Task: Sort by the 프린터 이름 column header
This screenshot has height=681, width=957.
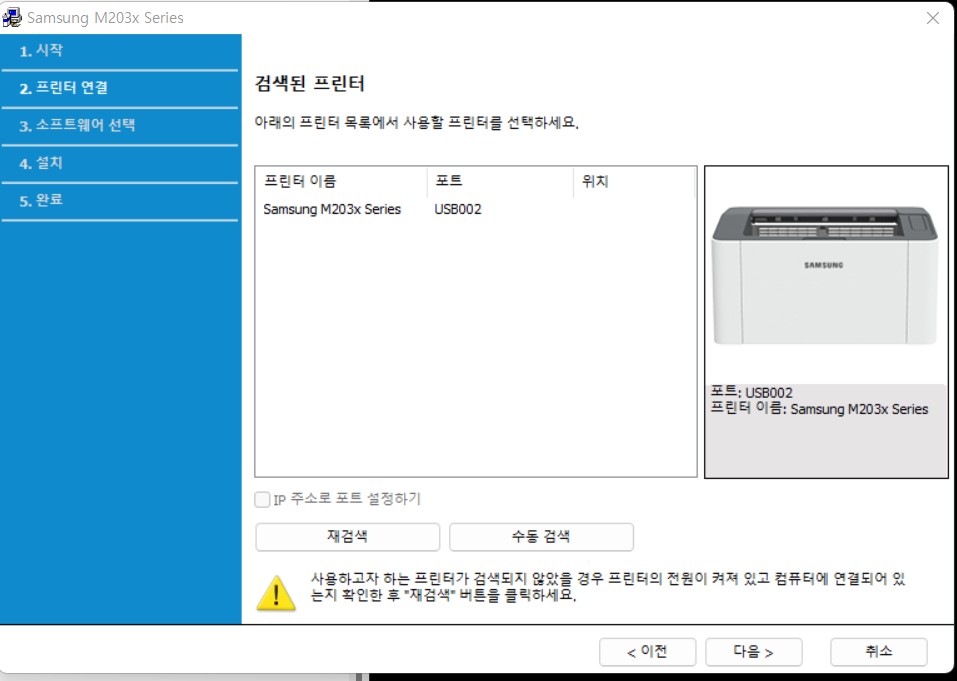Action: [x=342, y=181]
